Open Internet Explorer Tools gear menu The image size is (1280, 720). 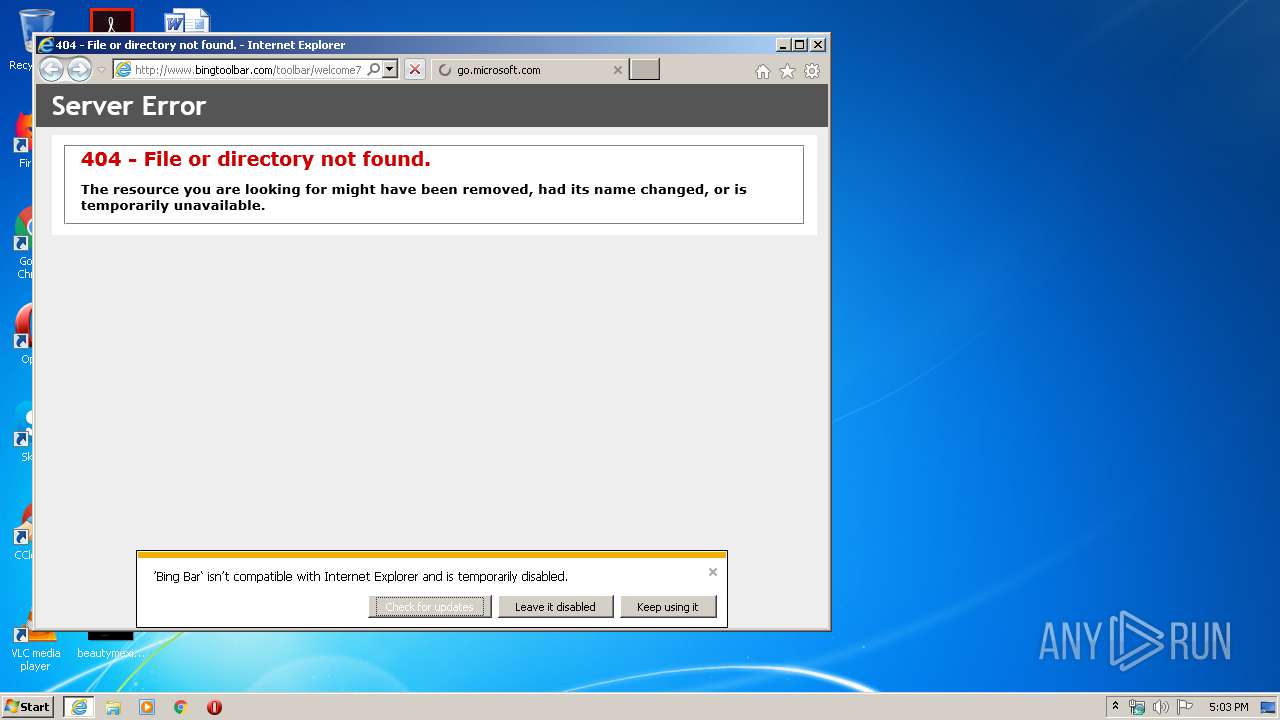(x=812, y=71)
